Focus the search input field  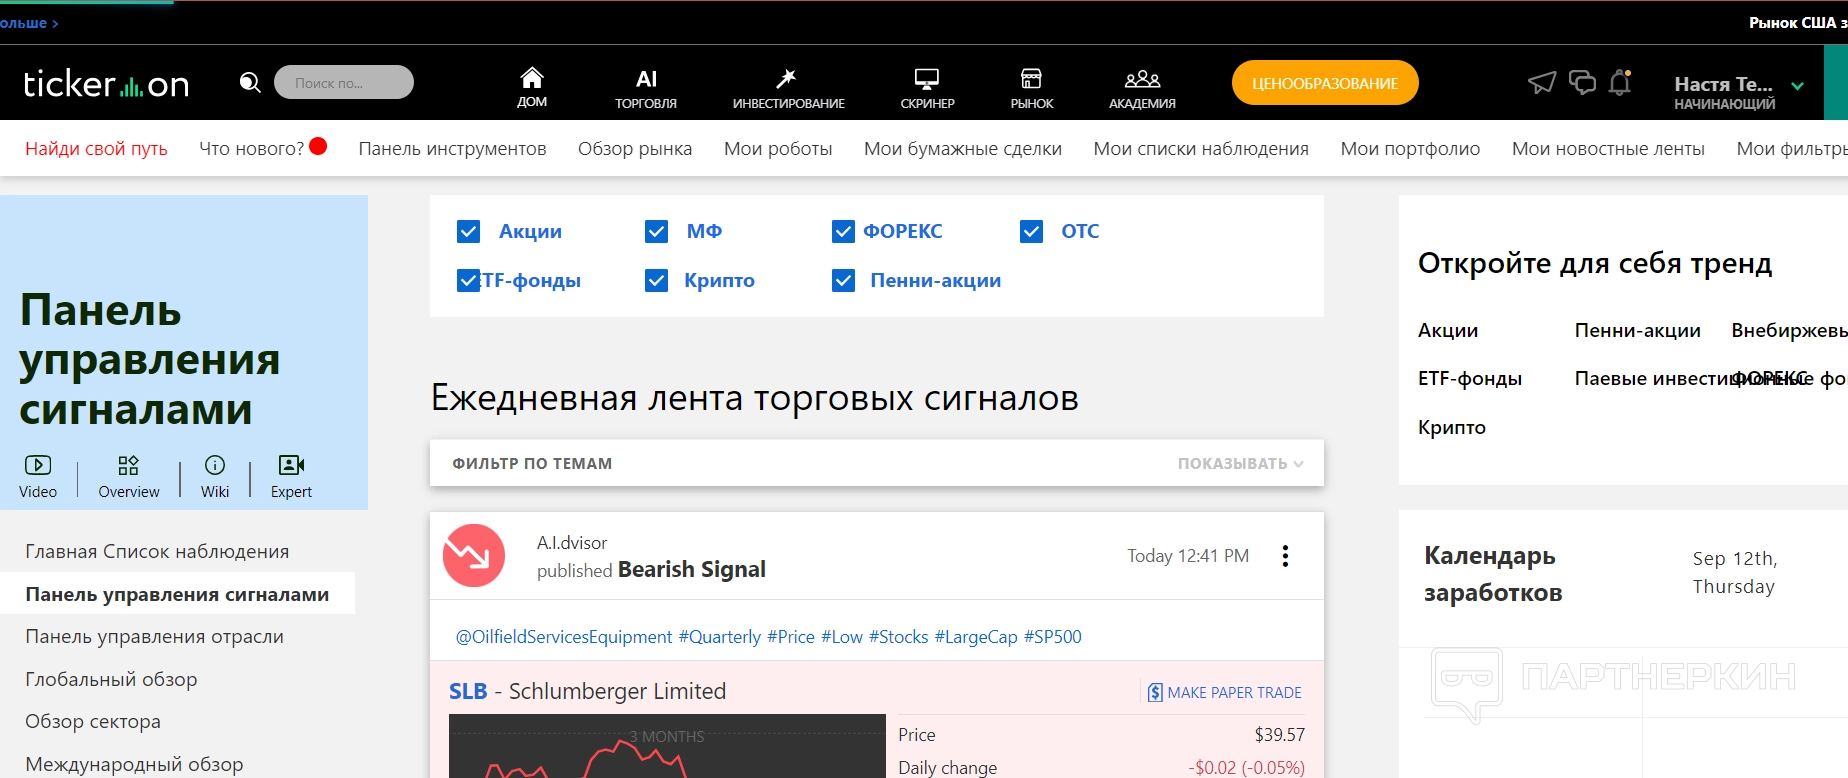(x=343, y=83)
